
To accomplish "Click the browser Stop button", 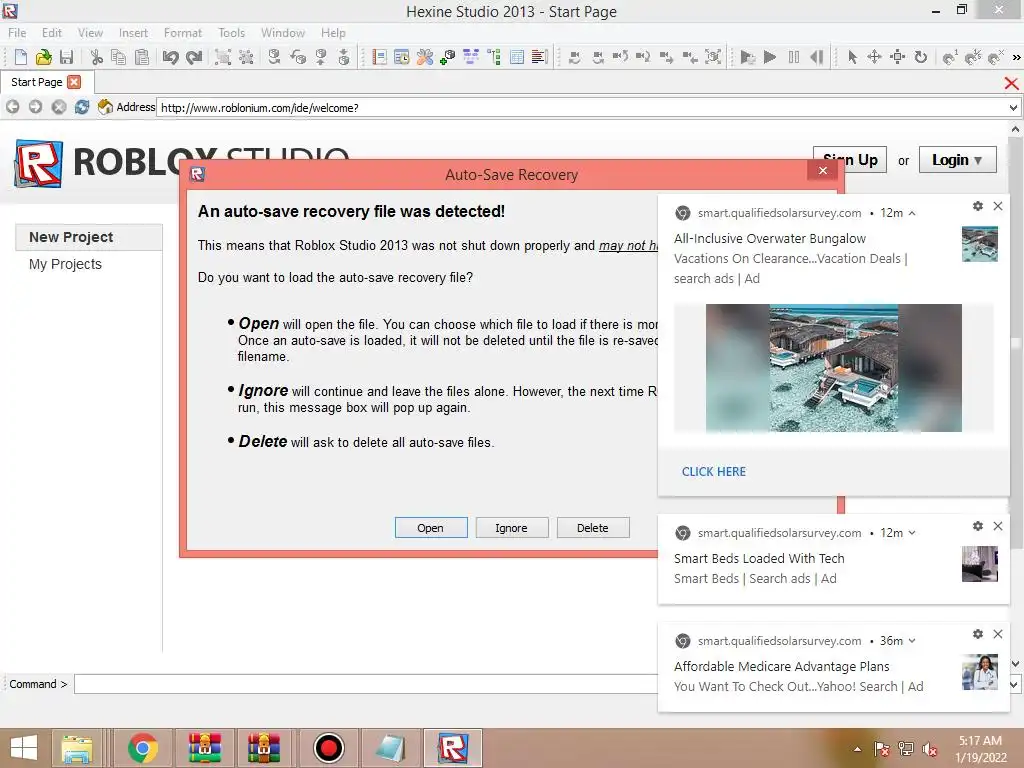I will [x=59, y=107].
